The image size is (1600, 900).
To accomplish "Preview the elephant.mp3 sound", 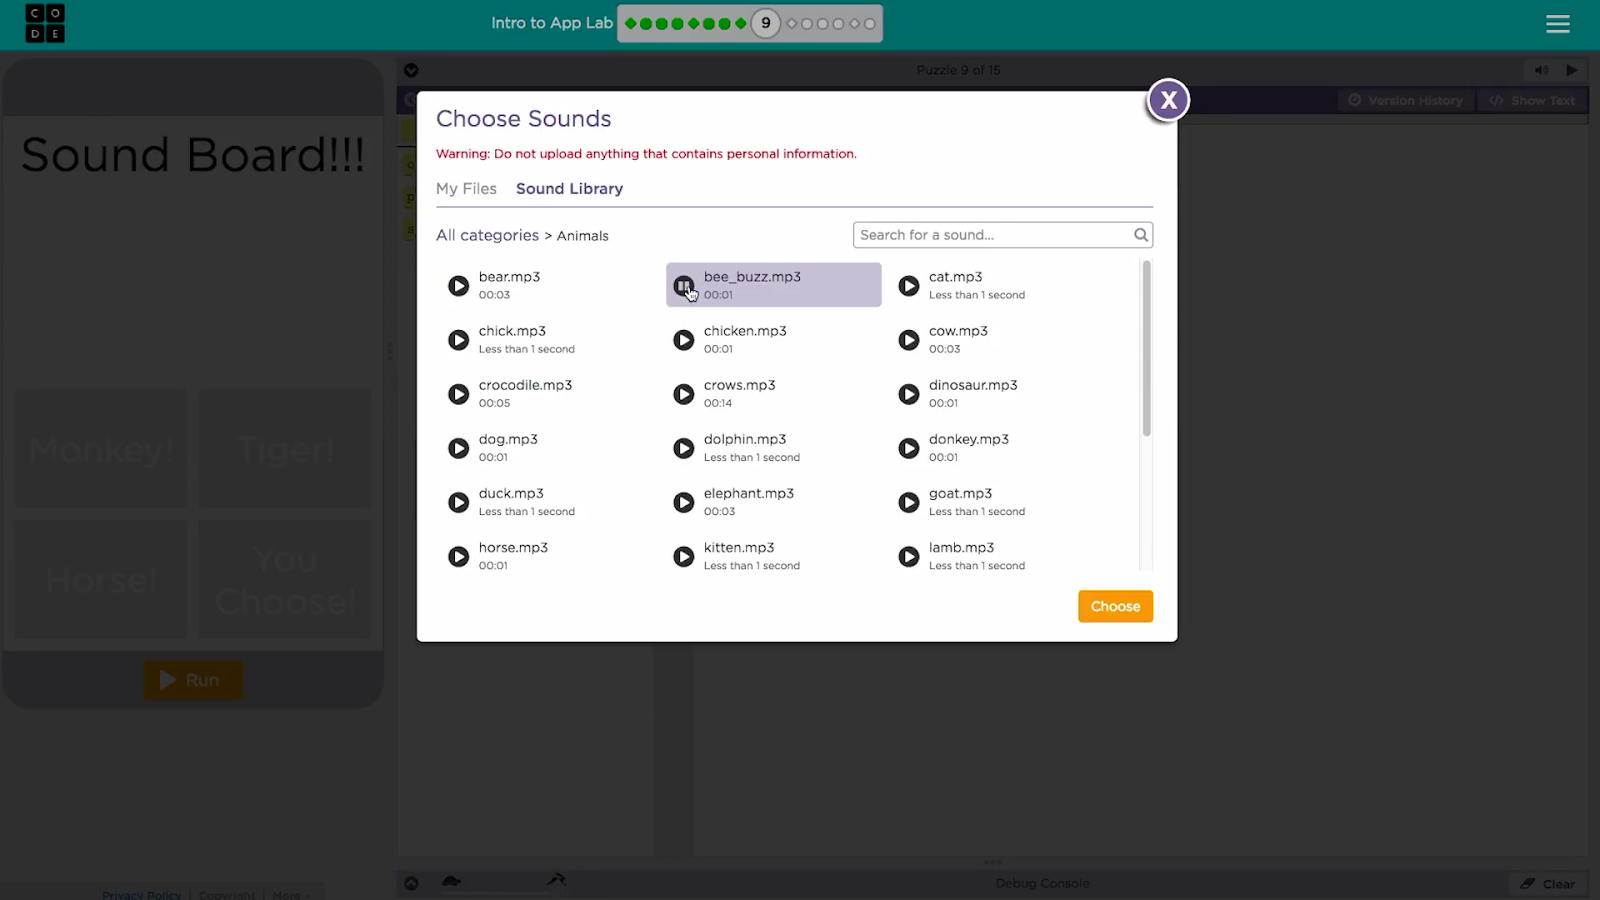I will point(683,502).
